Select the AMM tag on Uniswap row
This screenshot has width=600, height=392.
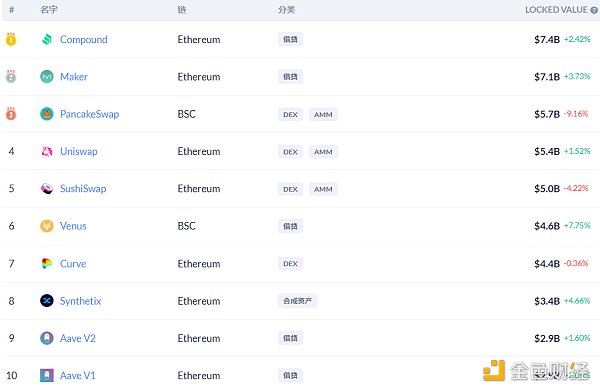[323, 152]
